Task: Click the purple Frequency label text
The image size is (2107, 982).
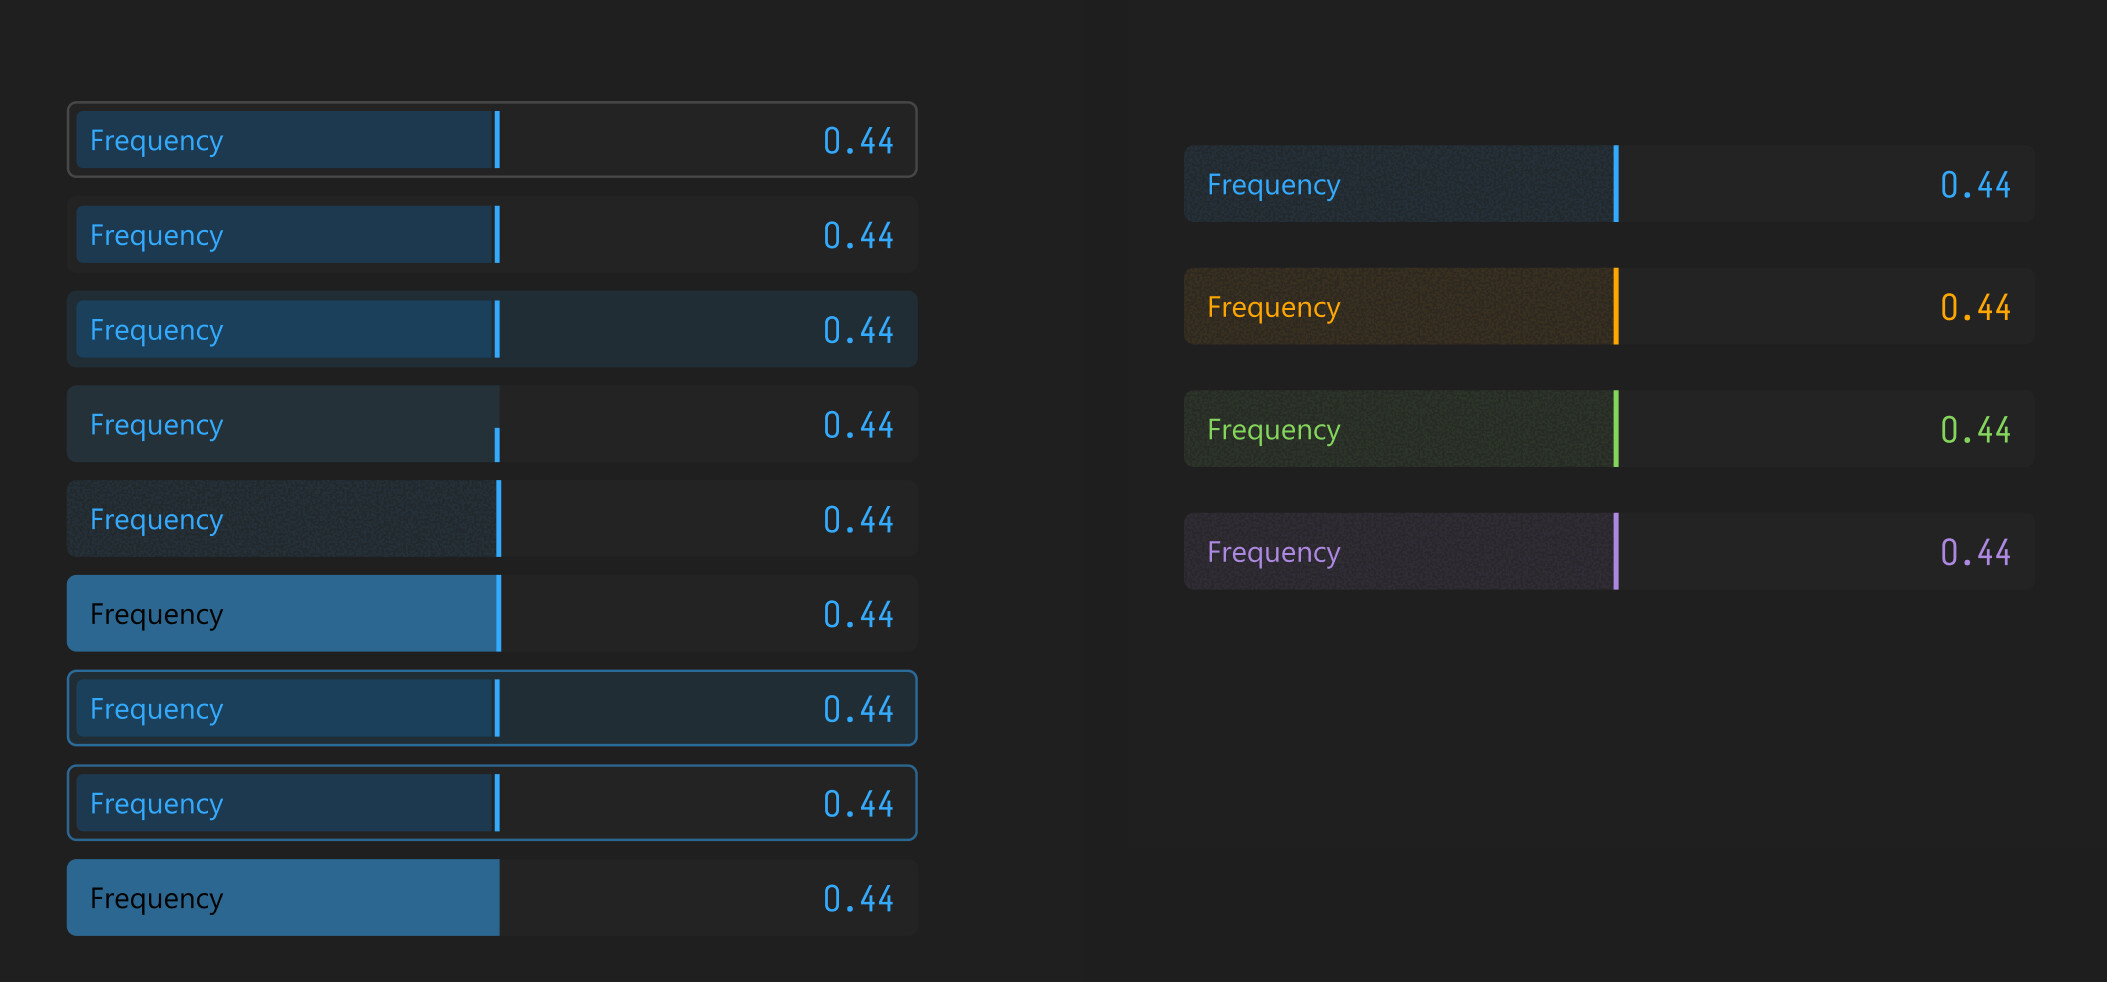Action: (1273, 552)
